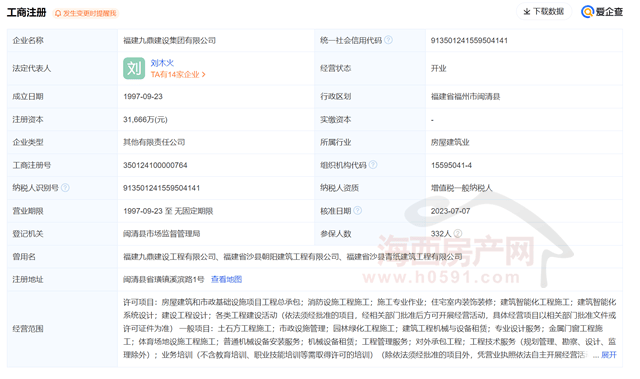Select company type 其他有限责任公司

tap(154, 142)
